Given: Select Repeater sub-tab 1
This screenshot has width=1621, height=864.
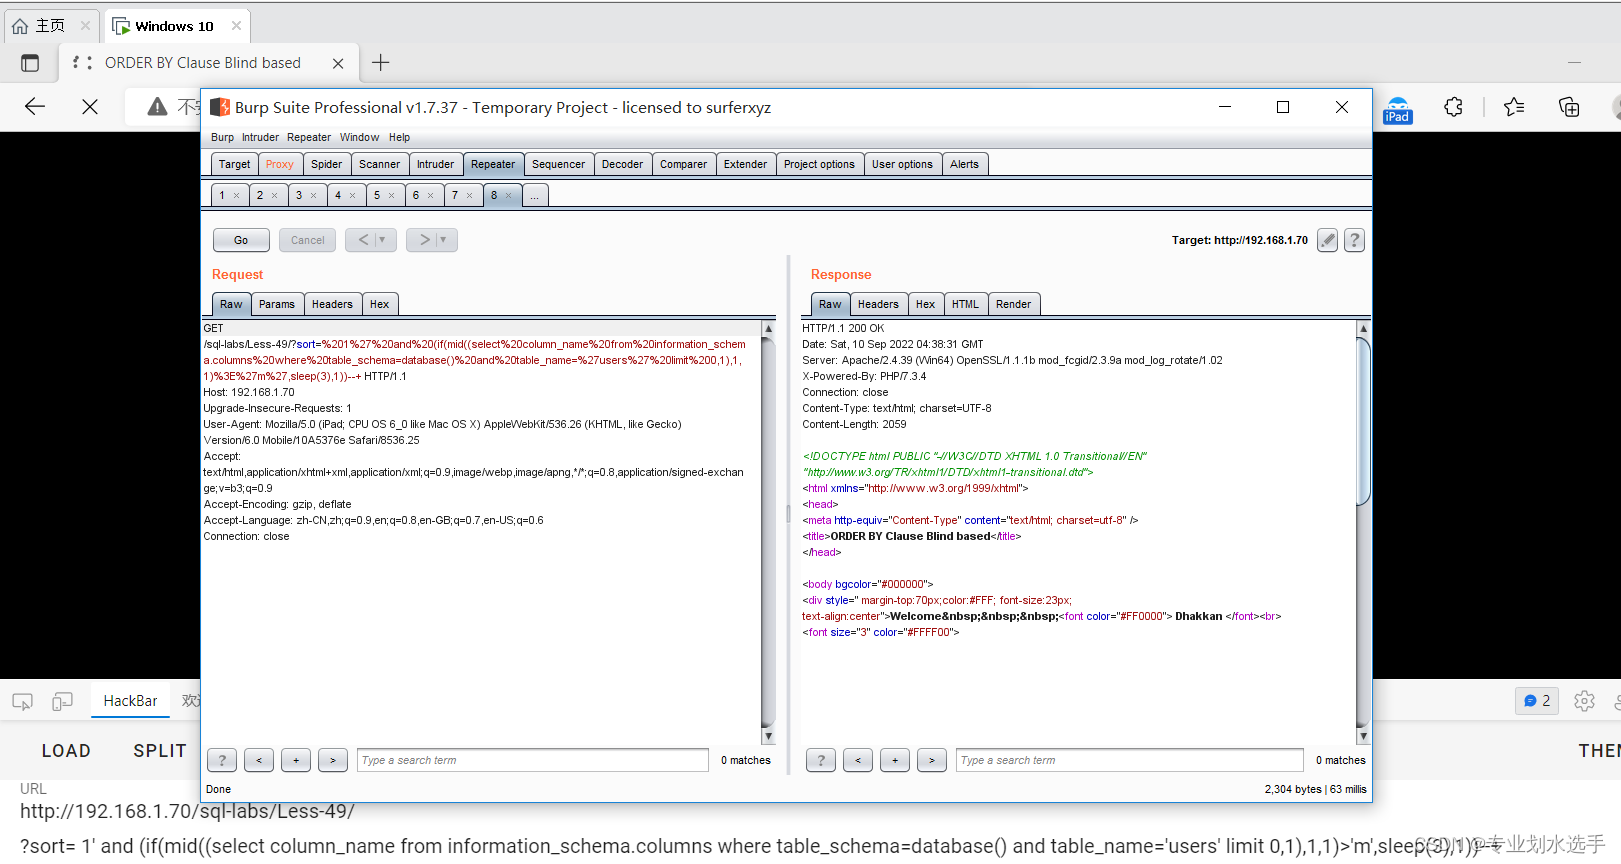Looking at the screenshot, I should tap(222, 195).
